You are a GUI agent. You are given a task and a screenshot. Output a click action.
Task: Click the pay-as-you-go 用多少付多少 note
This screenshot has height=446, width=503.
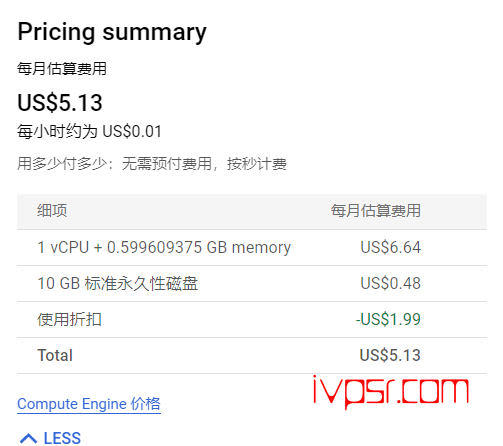pyautogui.click(x=152, y=164)
